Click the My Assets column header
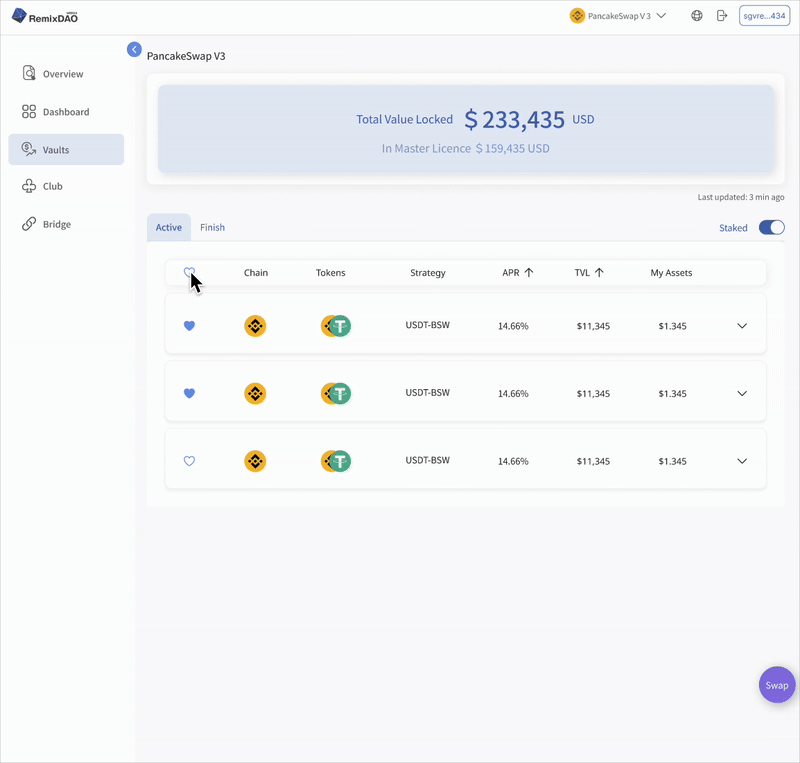The width and height of the screenshot is (800, 763). (671, 273)
